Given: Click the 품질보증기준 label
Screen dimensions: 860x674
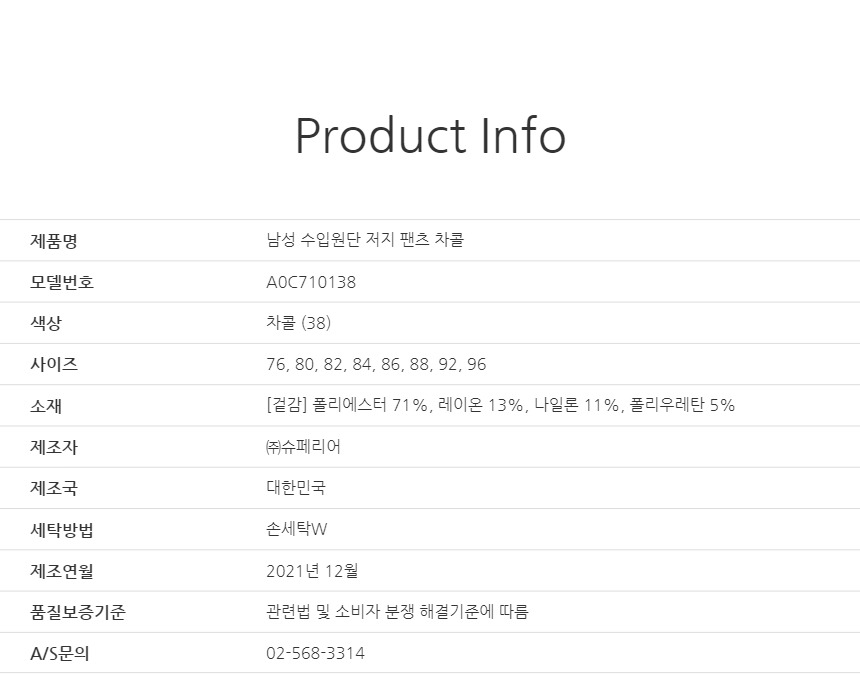Looking at the screenshot, I should (x=77, y=612).
